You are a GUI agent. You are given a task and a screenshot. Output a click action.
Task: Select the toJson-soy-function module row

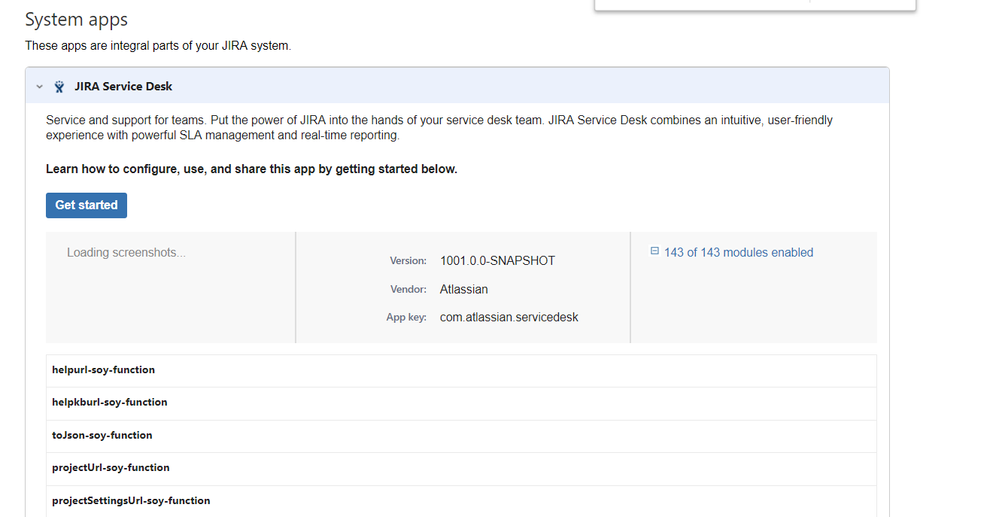click(461, 436)
